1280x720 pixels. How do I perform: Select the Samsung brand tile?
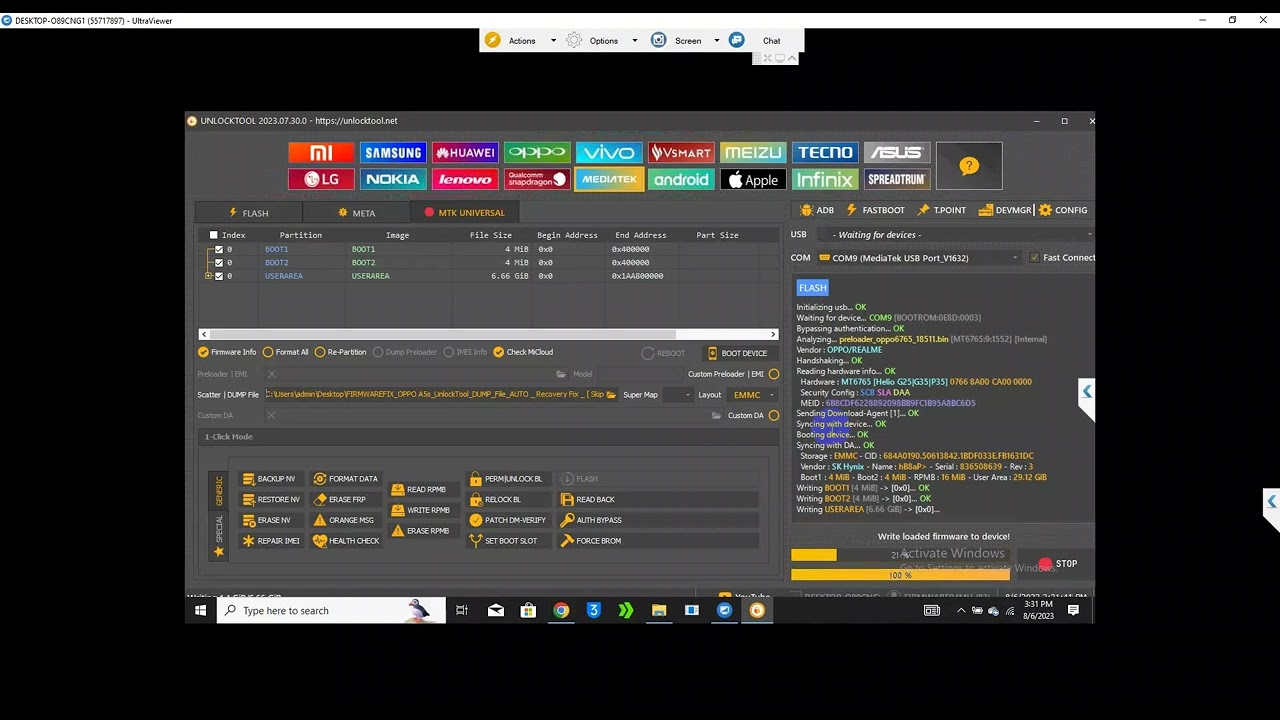click(393, 153)
